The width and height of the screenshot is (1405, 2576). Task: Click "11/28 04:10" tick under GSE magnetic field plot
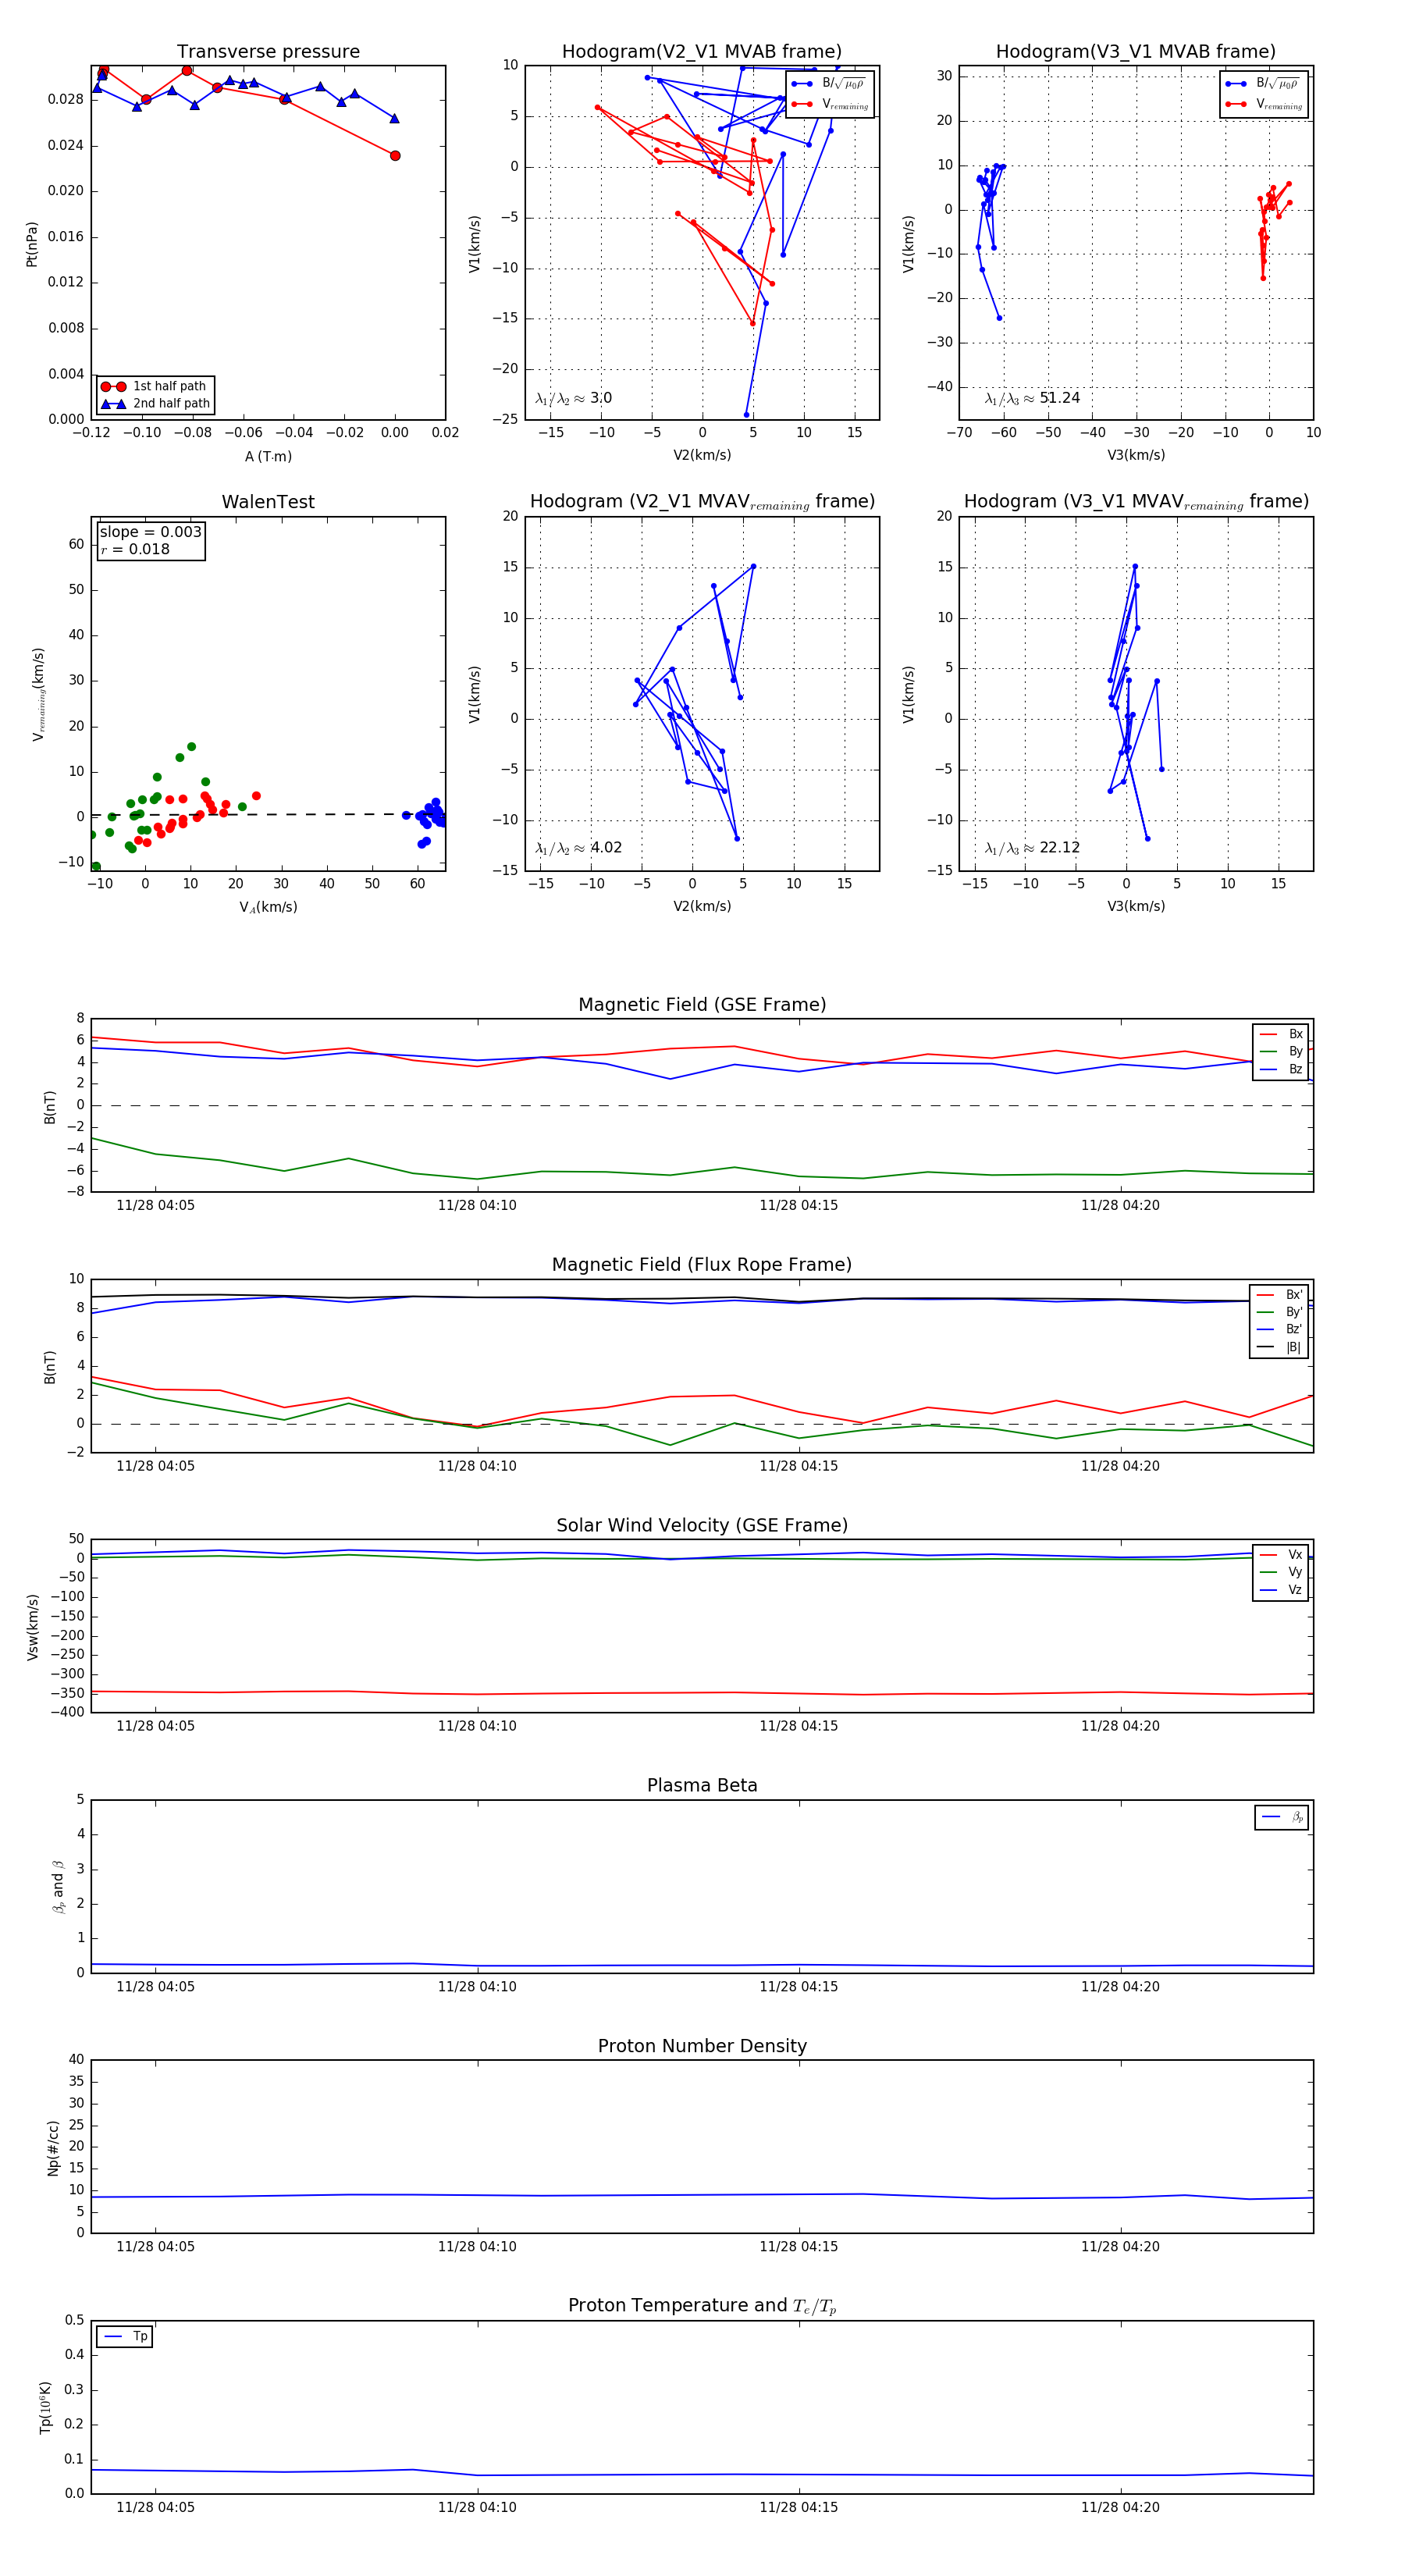click(477, 1206)
